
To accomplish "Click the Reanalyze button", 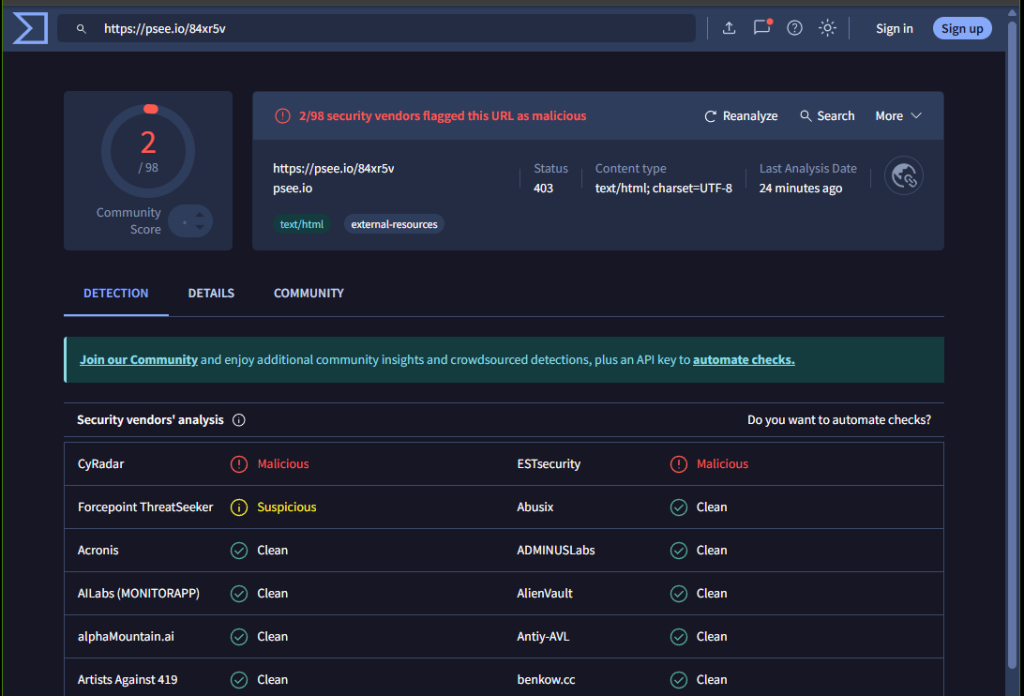I will click(741, 116).
